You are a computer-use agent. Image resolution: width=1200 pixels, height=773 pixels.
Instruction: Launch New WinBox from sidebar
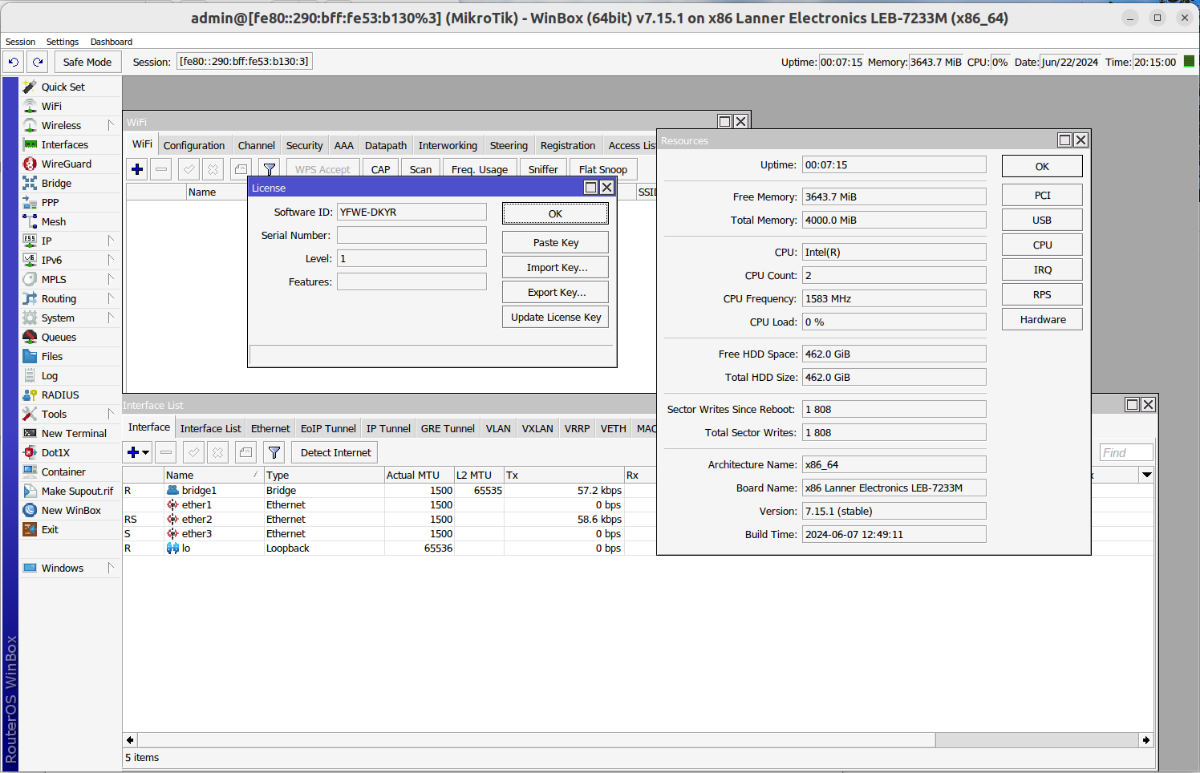click(x=70, y=510)
